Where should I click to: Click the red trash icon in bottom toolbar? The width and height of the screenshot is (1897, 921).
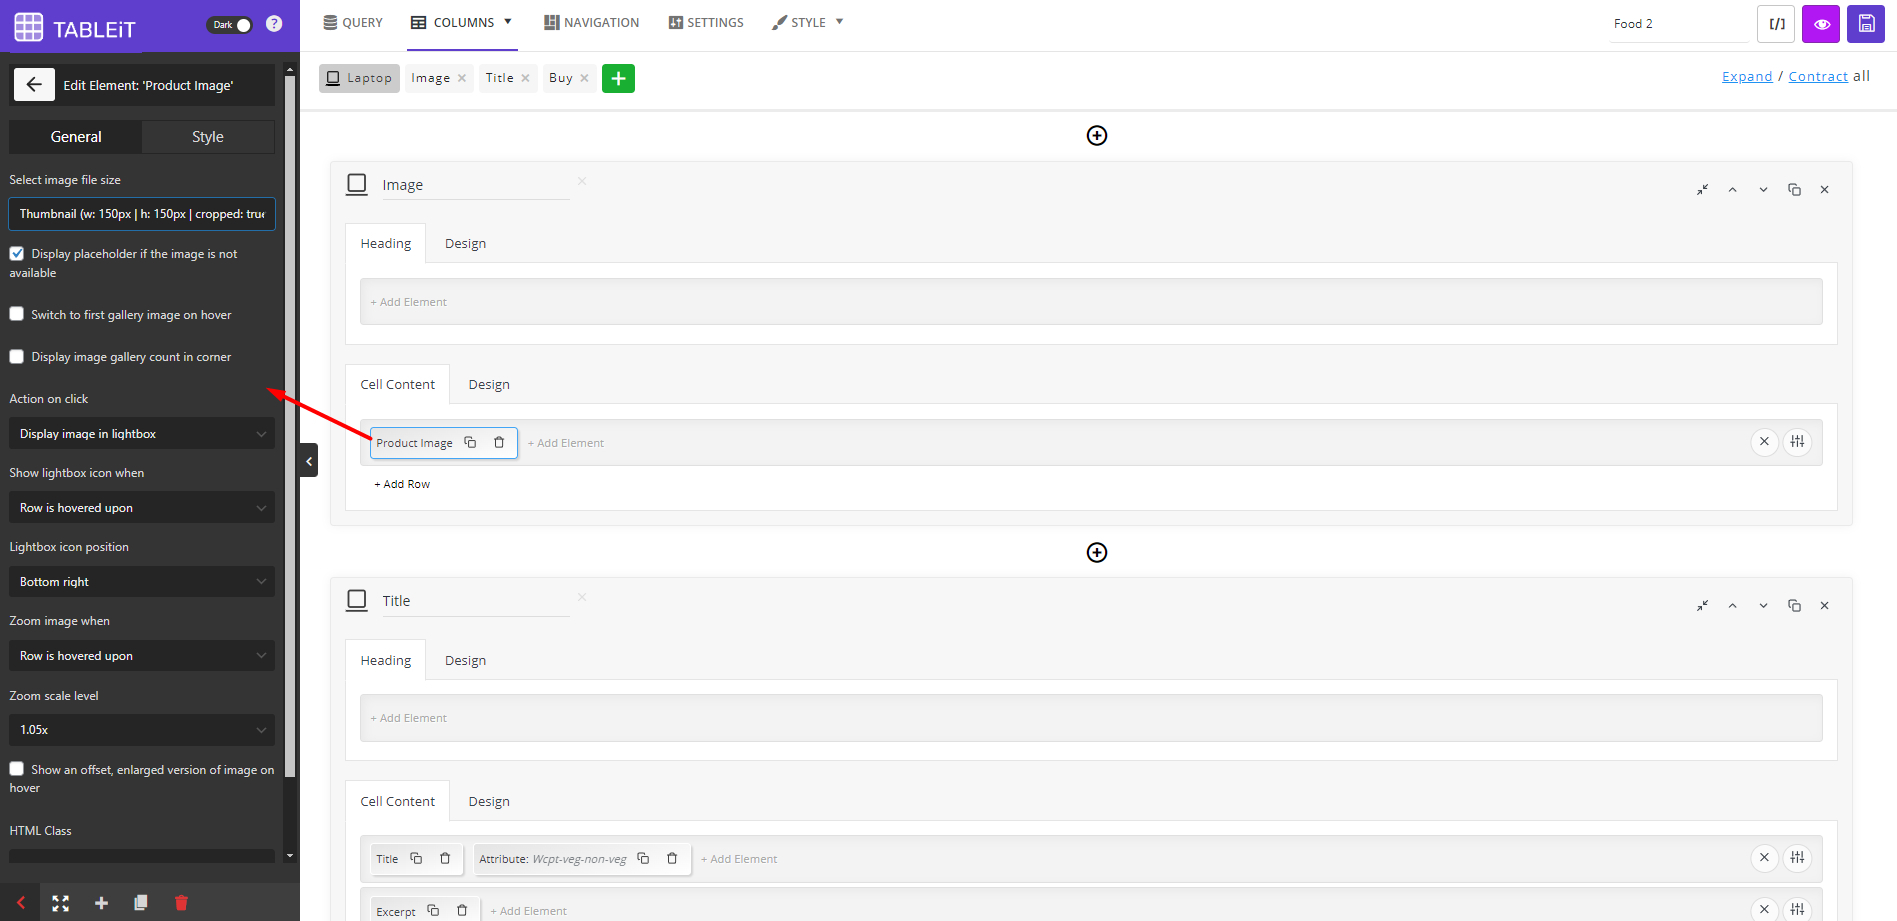pyautogui.click(x=181, y=903)
